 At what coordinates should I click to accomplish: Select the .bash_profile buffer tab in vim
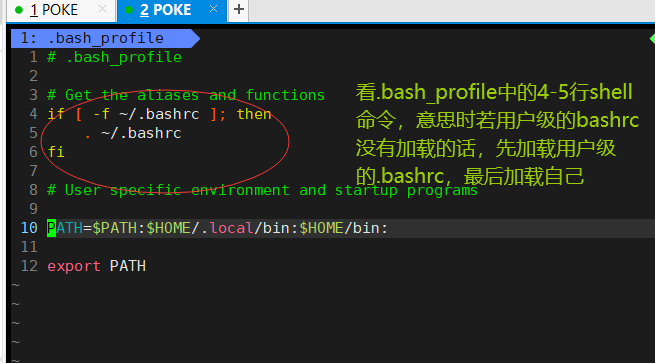(x=105, y=38)
